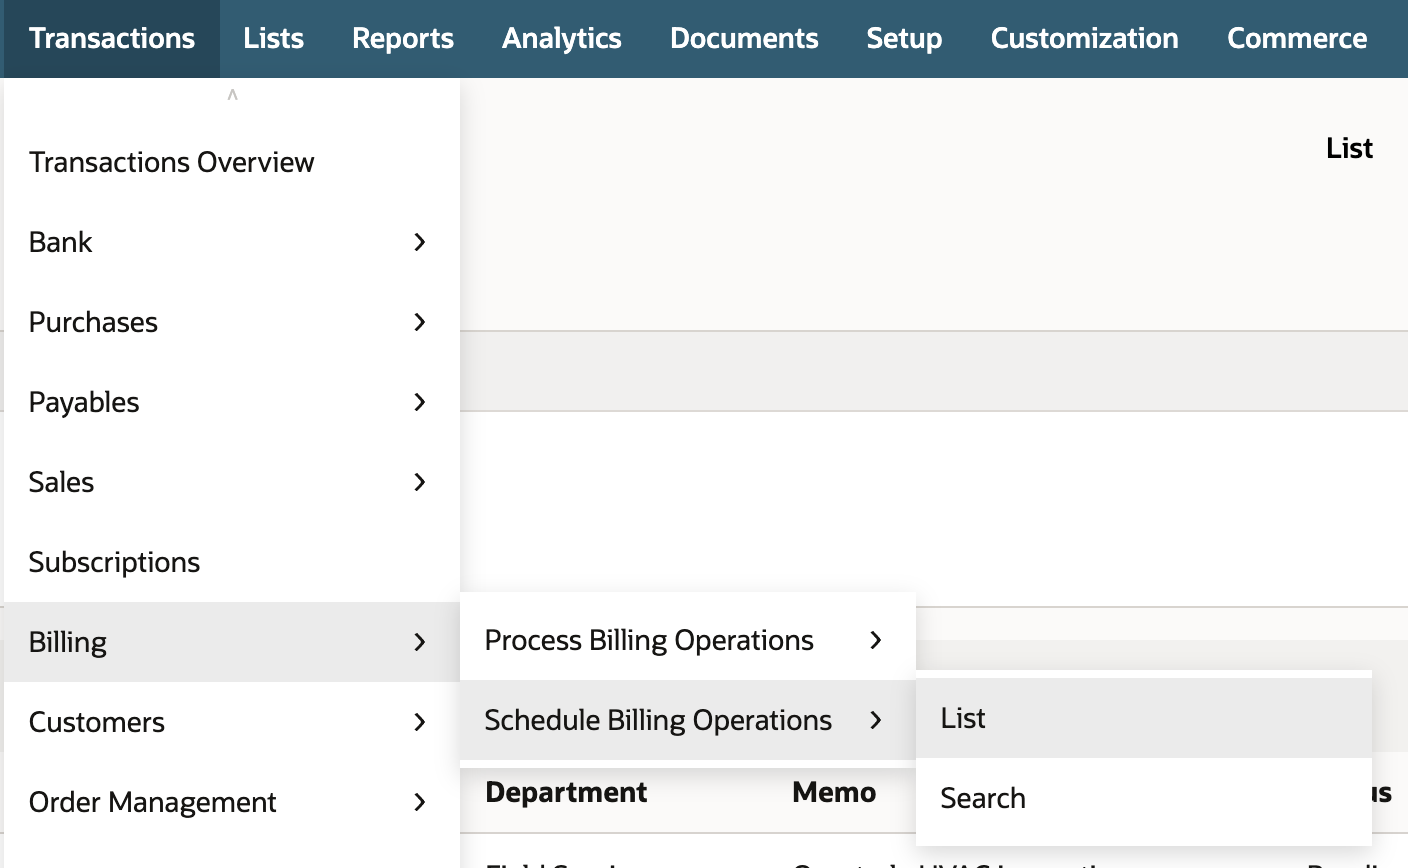Click the Memo column header
Image resolution: width=1408 pixels, height=868 pixels.
click(x=834, y=792)
